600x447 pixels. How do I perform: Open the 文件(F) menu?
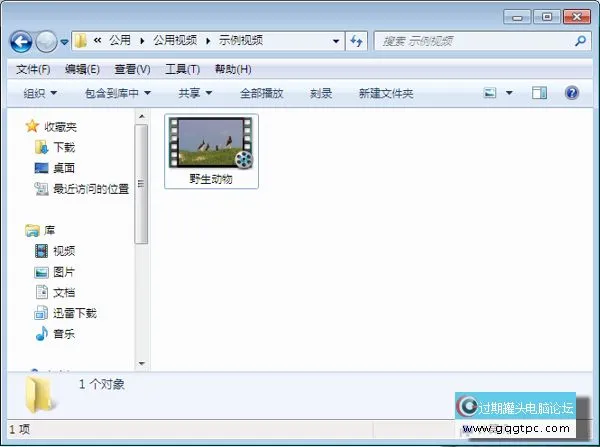tap(33, 69)
